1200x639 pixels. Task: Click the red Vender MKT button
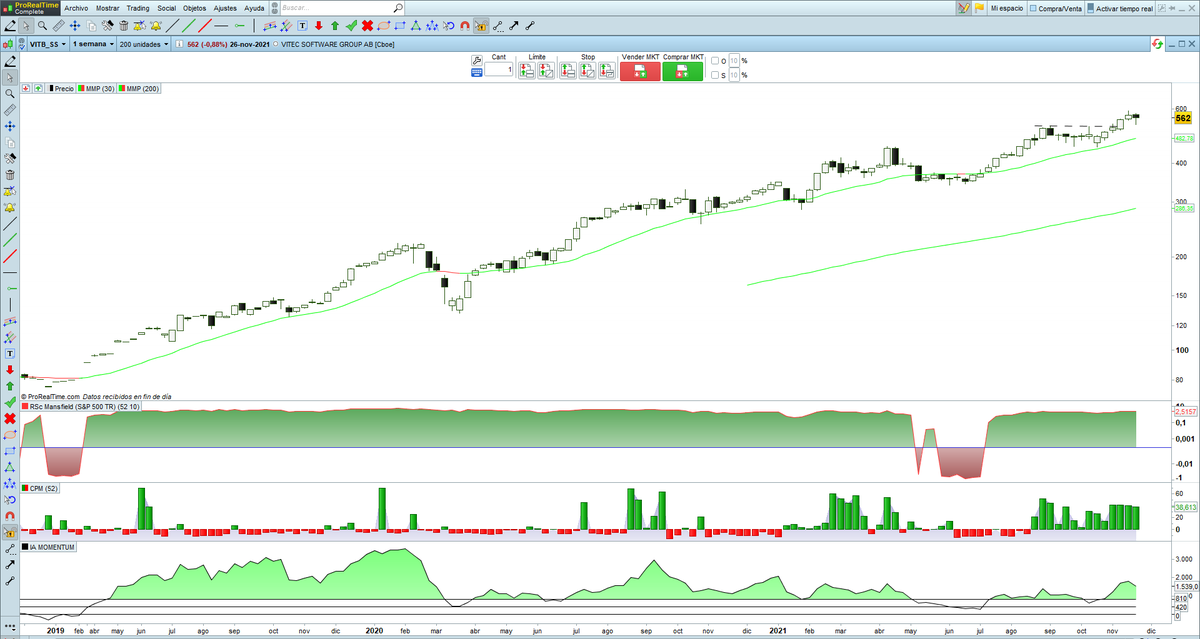640,71
